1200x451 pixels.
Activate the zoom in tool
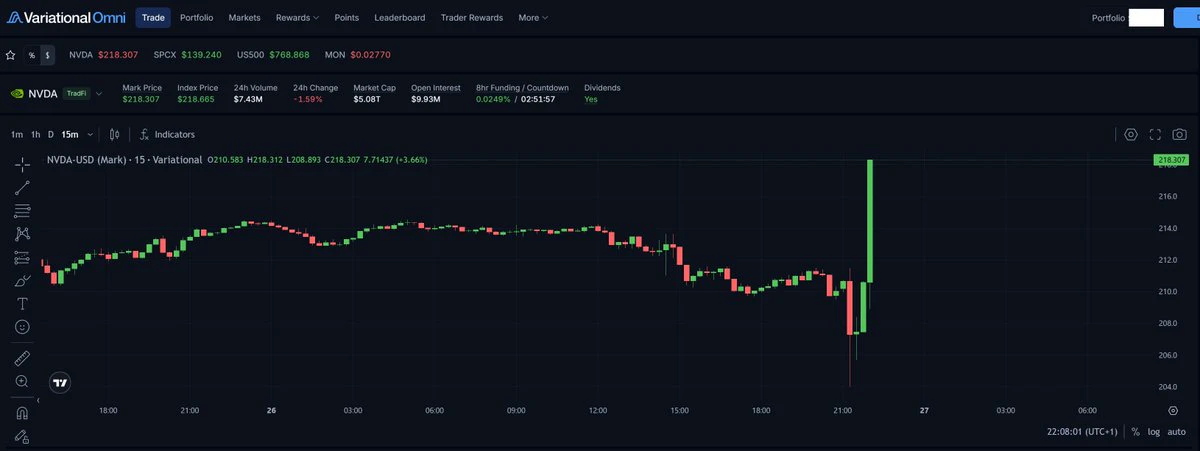[22, 381]
